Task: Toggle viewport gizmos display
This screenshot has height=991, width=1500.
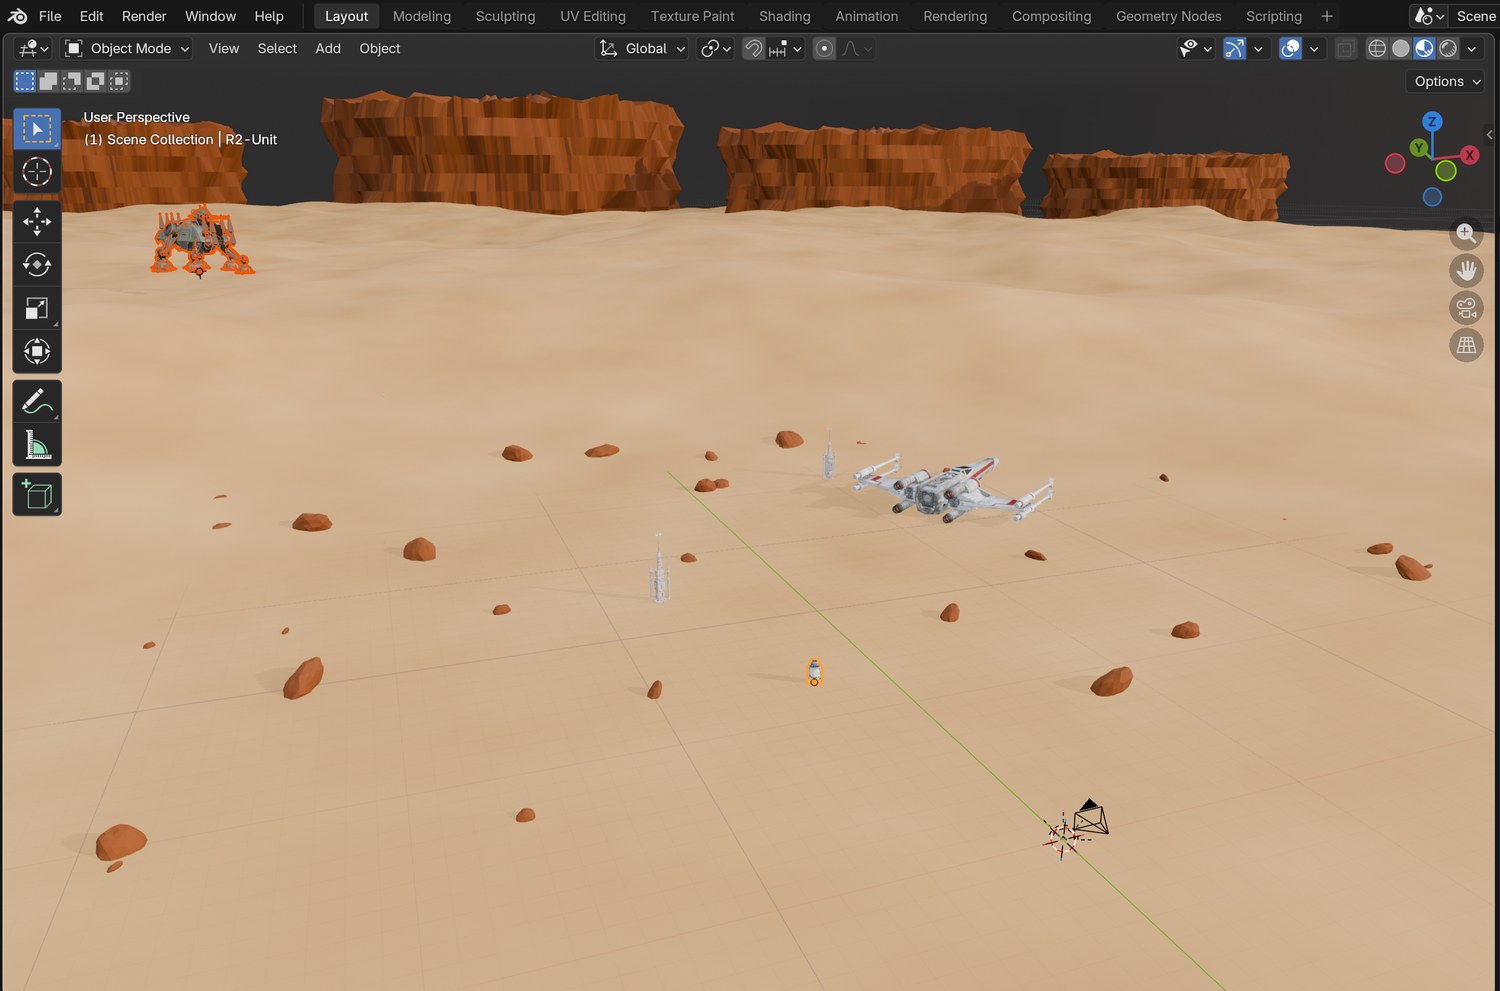Action: coord(1235,48)
